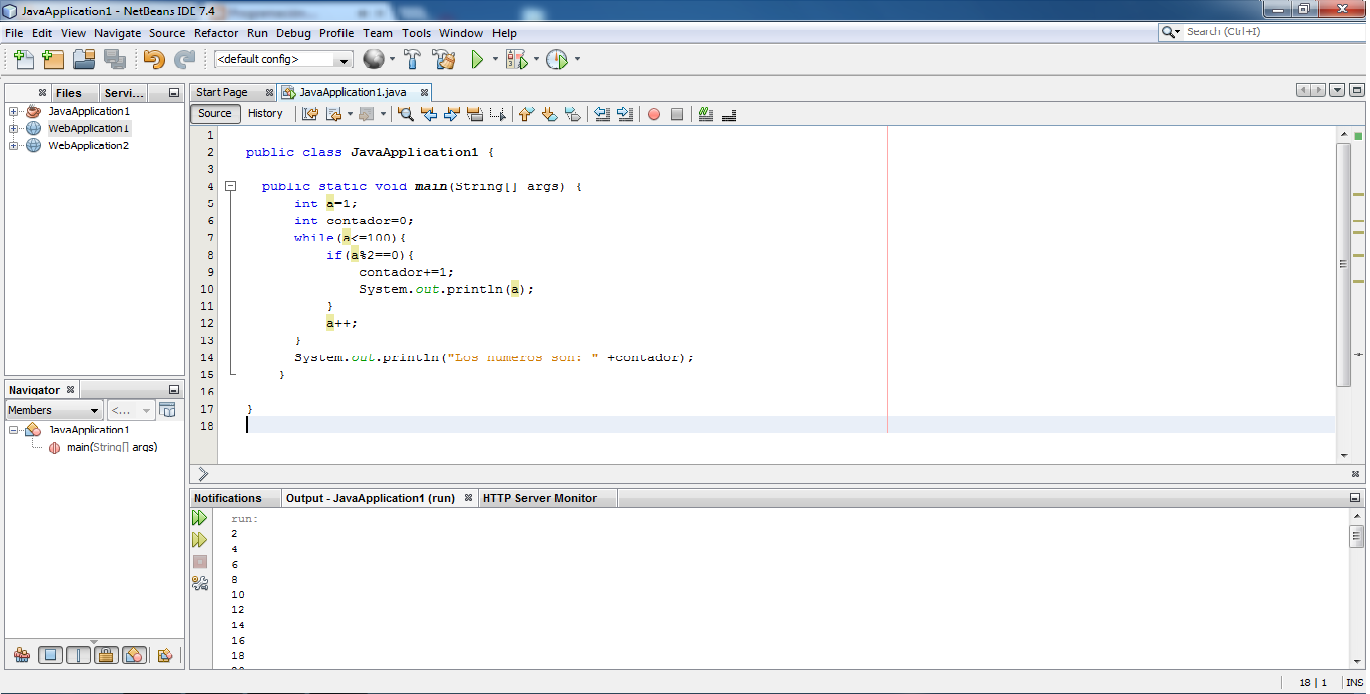Select main(String[] args) in the Navigator
1370x694 pixels.
113,447
